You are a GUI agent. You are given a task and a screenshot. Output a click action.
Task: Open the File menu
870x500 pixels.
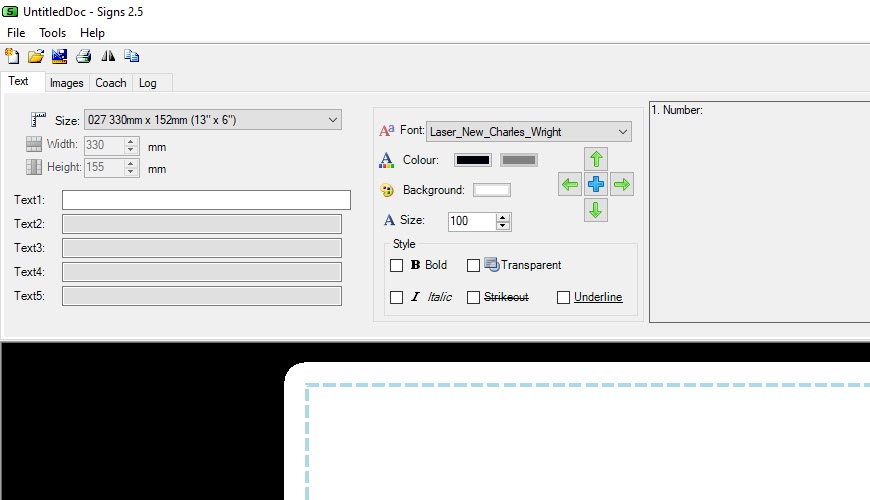click(16, 33)
